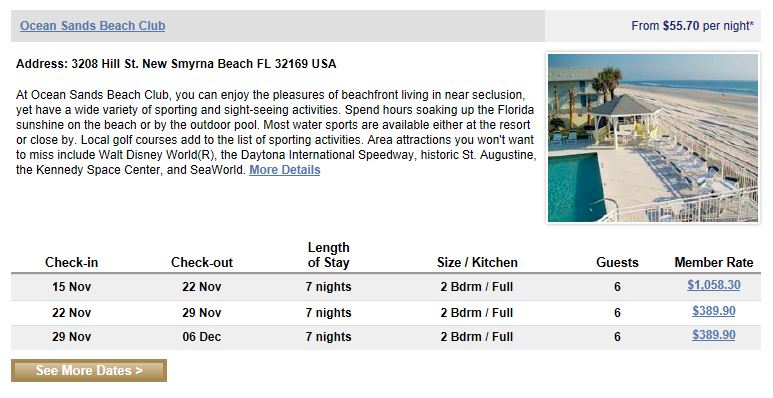The width and height of the screenshot is (773, 398).
Task: Click the first row's 7 nights cell
Action: coord(328,287)
